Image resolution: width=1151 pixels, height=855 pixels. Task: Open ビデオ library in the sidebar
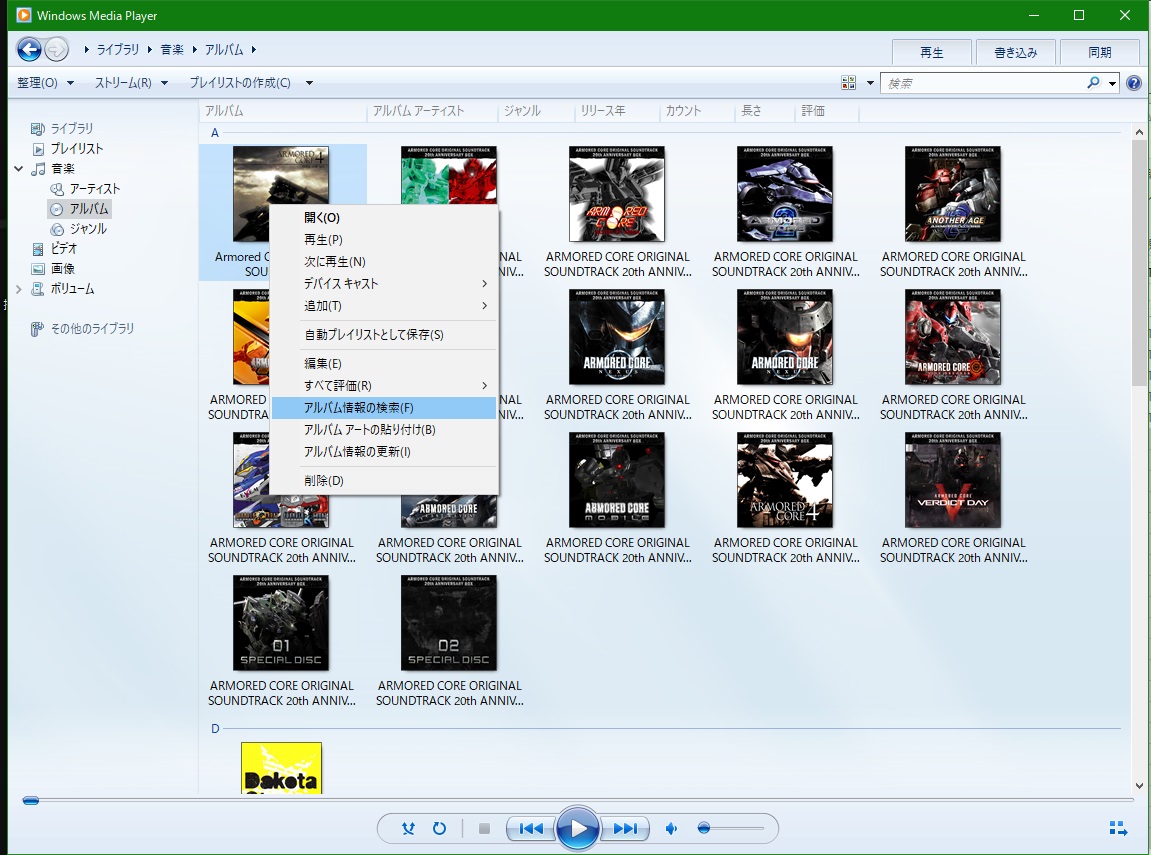pyautogui.click(x=63, y=249)
